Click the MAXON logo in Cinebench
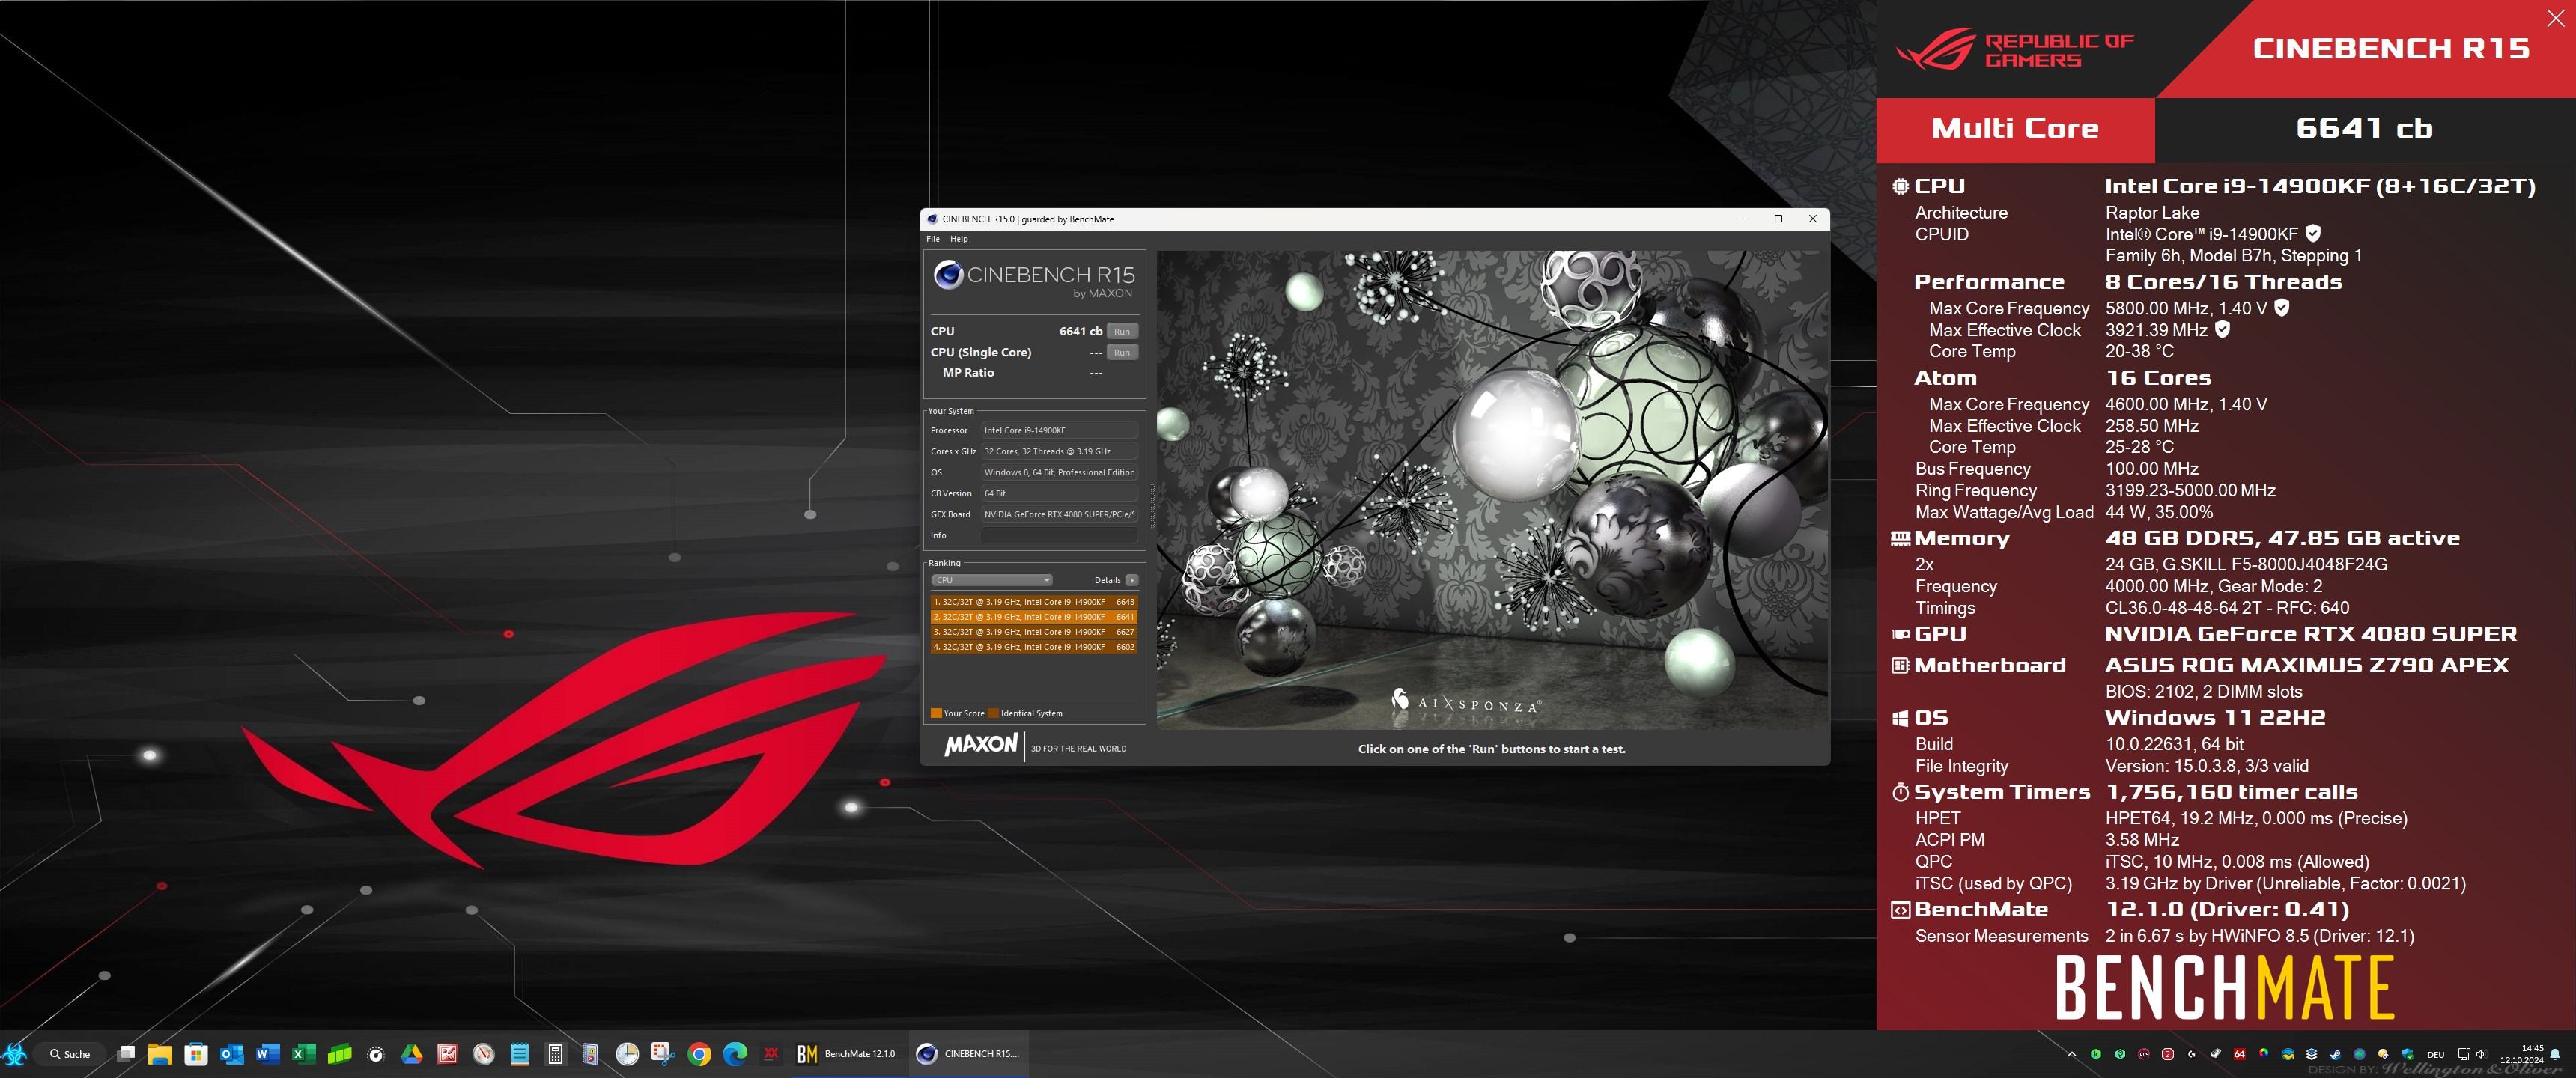2576x1078 pixels. coord(981,744)
